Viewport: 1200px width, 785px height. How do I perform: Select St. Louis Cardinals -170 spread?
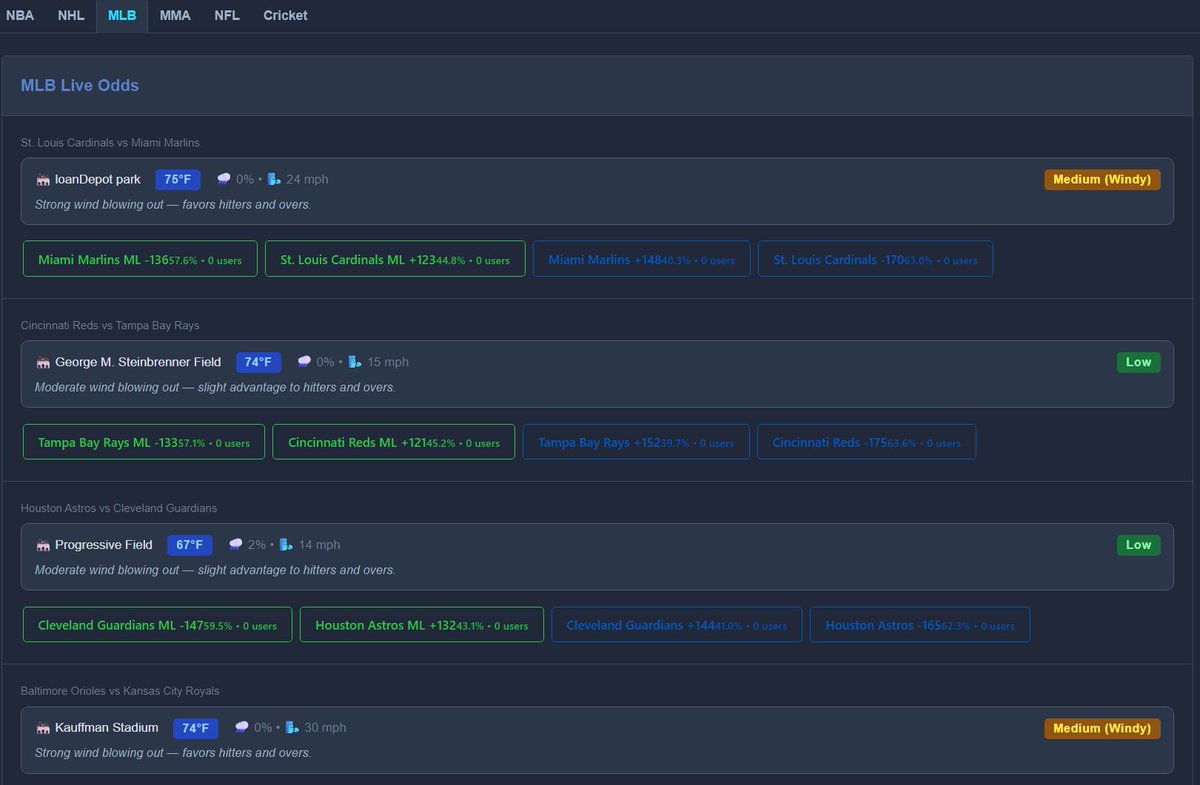click(876, 259)
